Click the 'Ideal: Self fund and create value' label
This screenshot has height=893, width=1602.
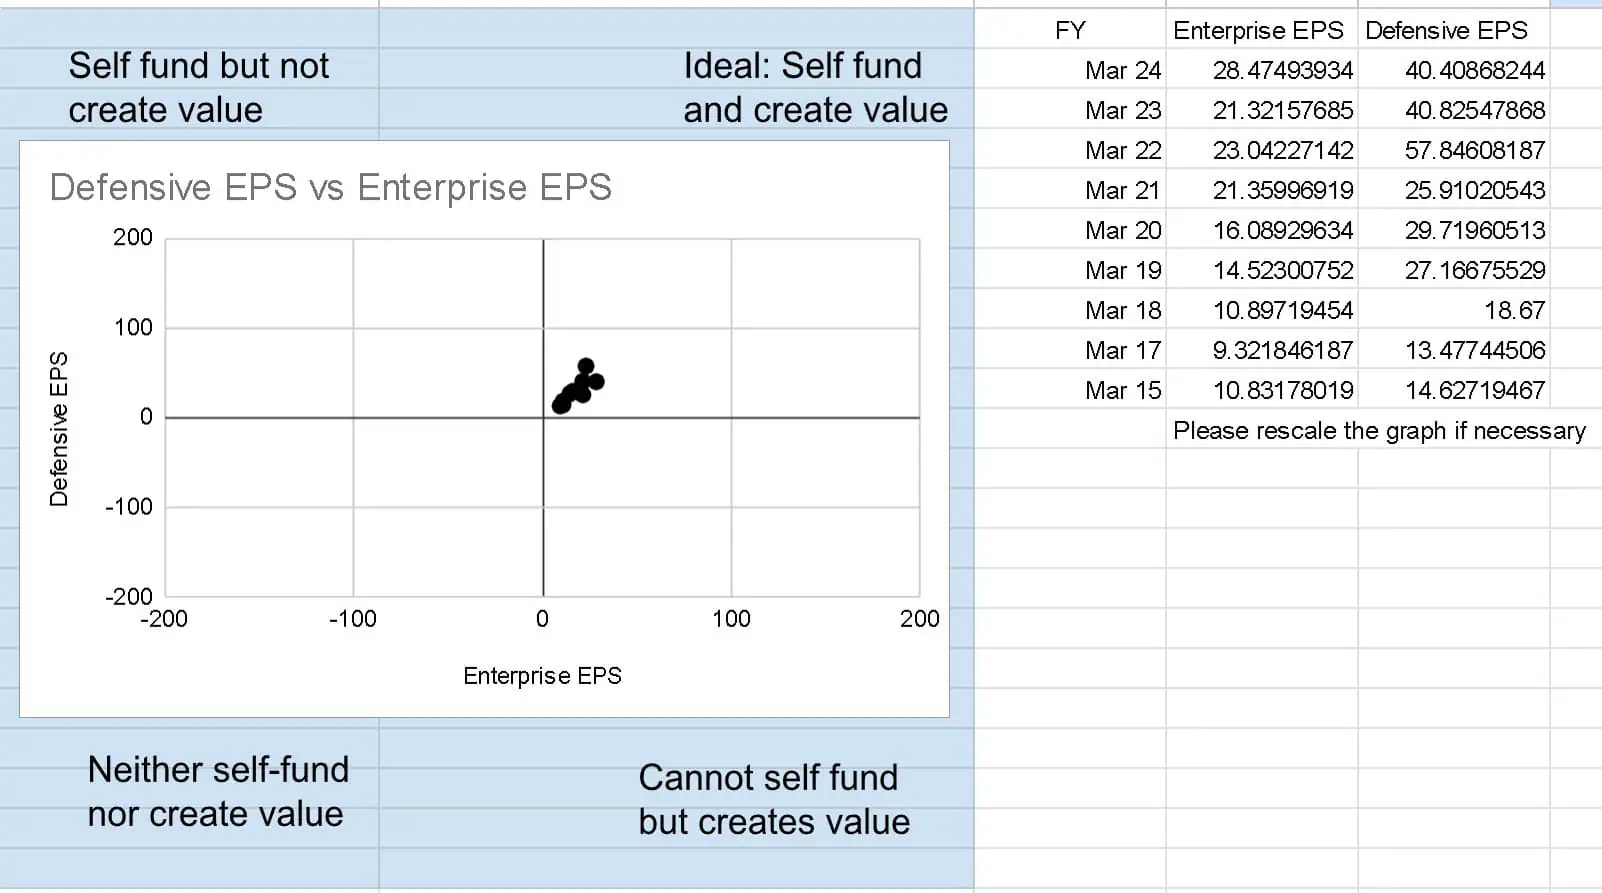pyautogui.click(x=815, y=88)
